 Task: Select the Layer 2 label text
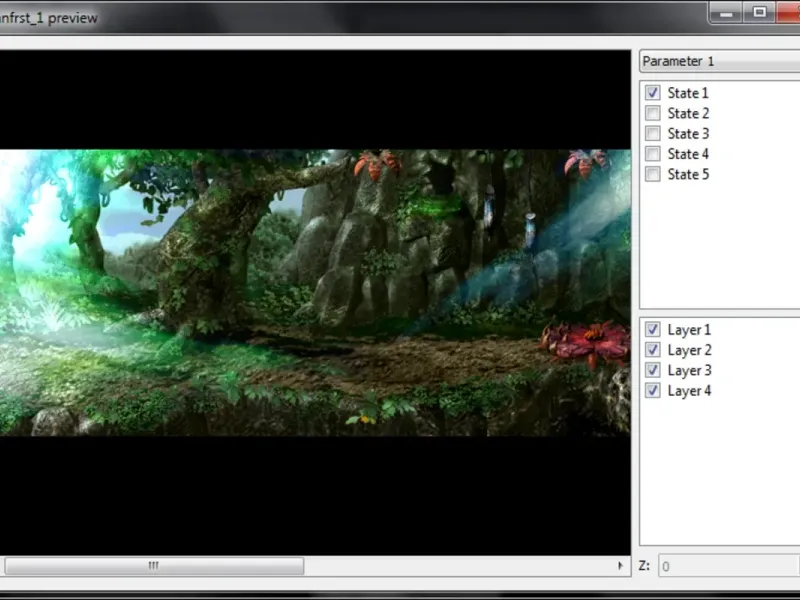(690, 351)
